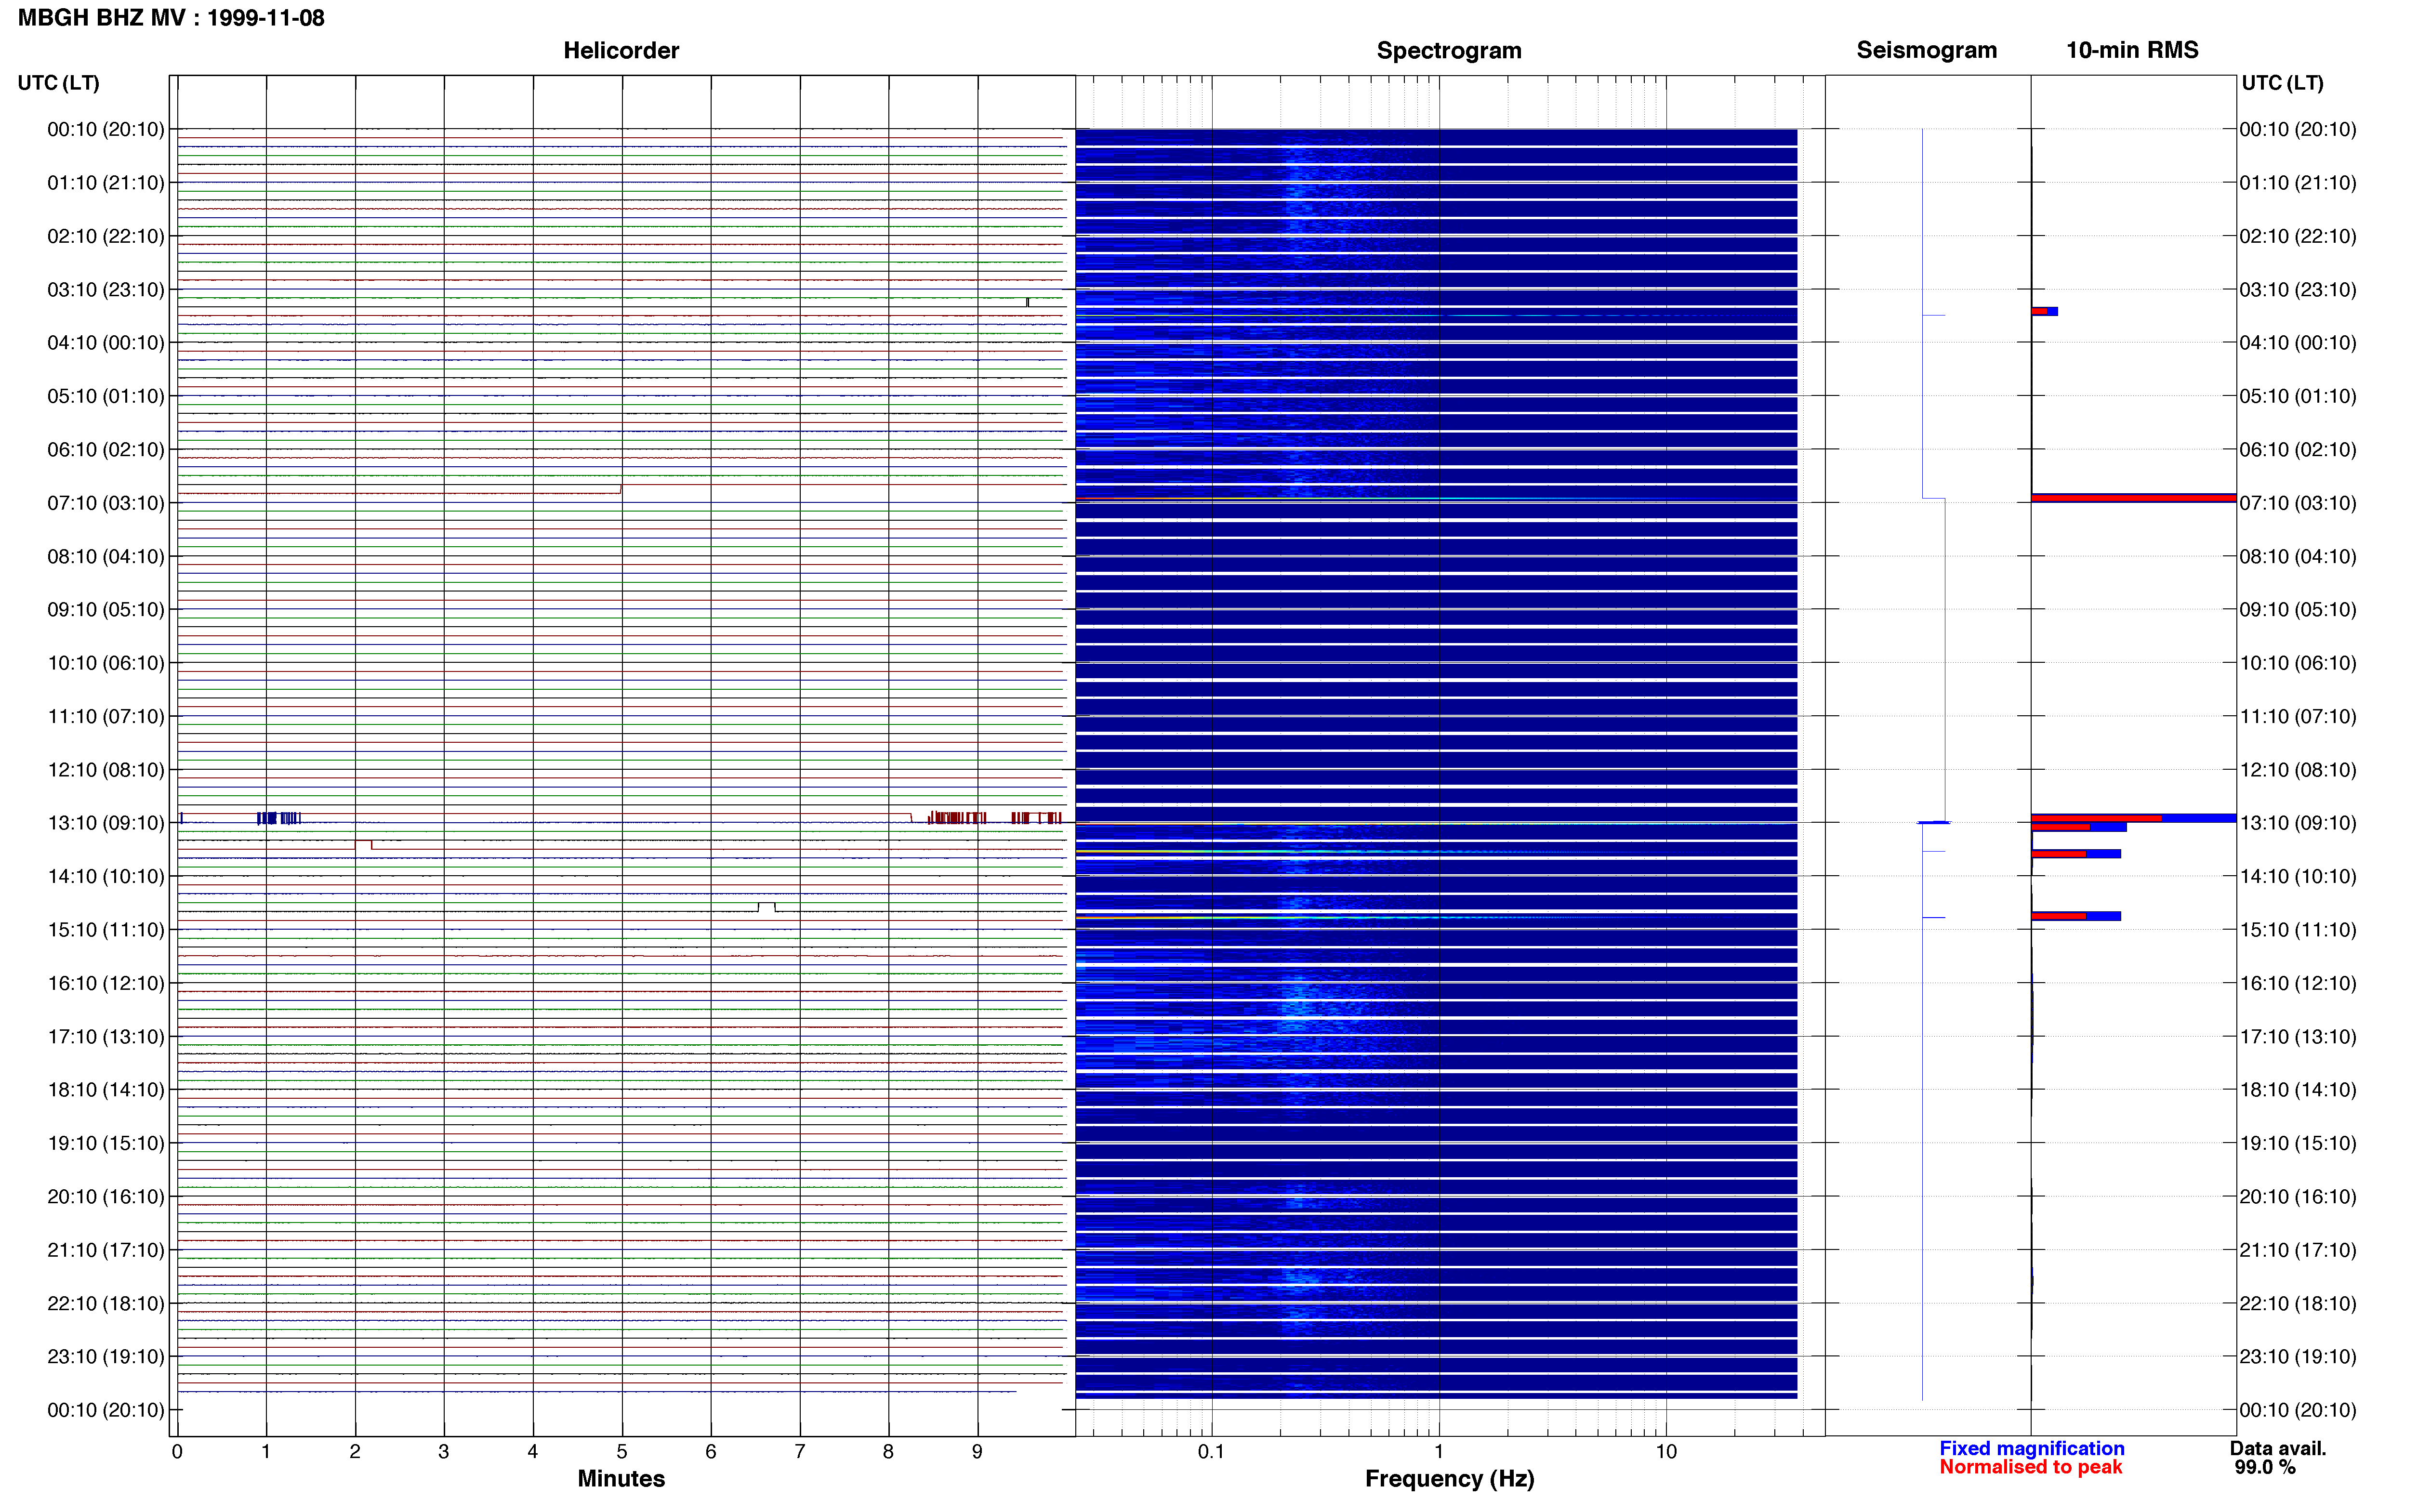Click left axis label '22:10 (18:10)'

106,1303
